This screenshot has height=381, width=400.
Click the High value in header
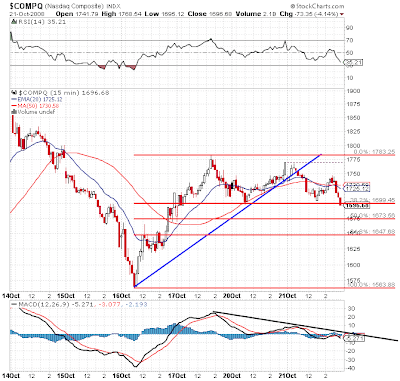click(x=123, y=14)
